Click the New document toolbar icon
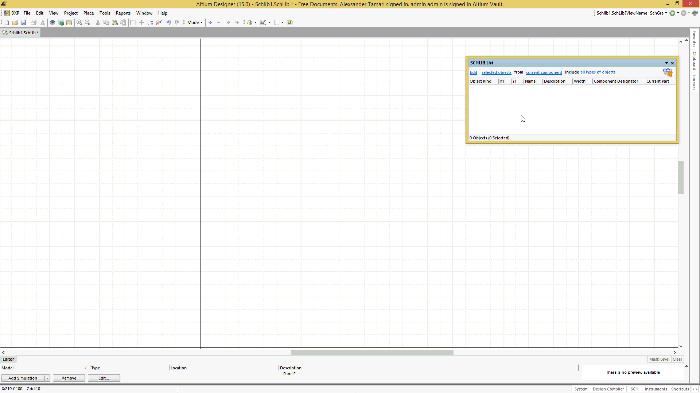The image size is (700, 393). [x=7, y=22]
